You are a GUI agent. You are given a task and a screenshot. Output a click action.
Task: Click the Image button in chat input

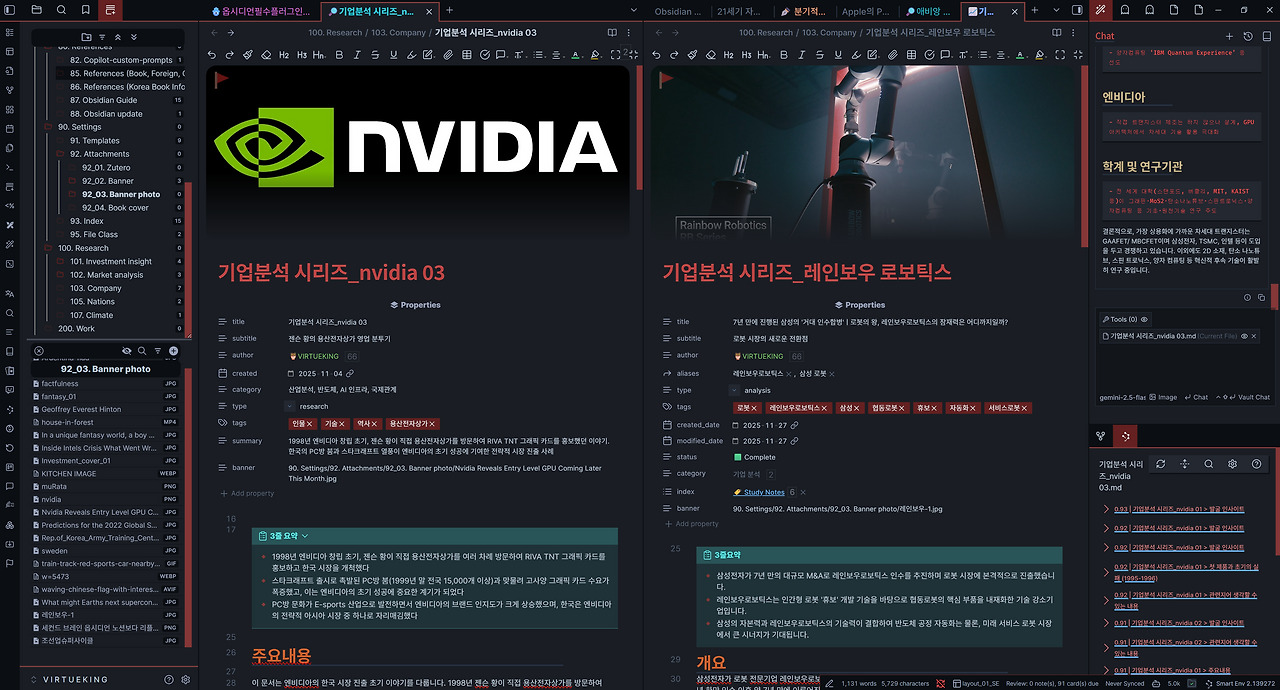coord(1164,397)
